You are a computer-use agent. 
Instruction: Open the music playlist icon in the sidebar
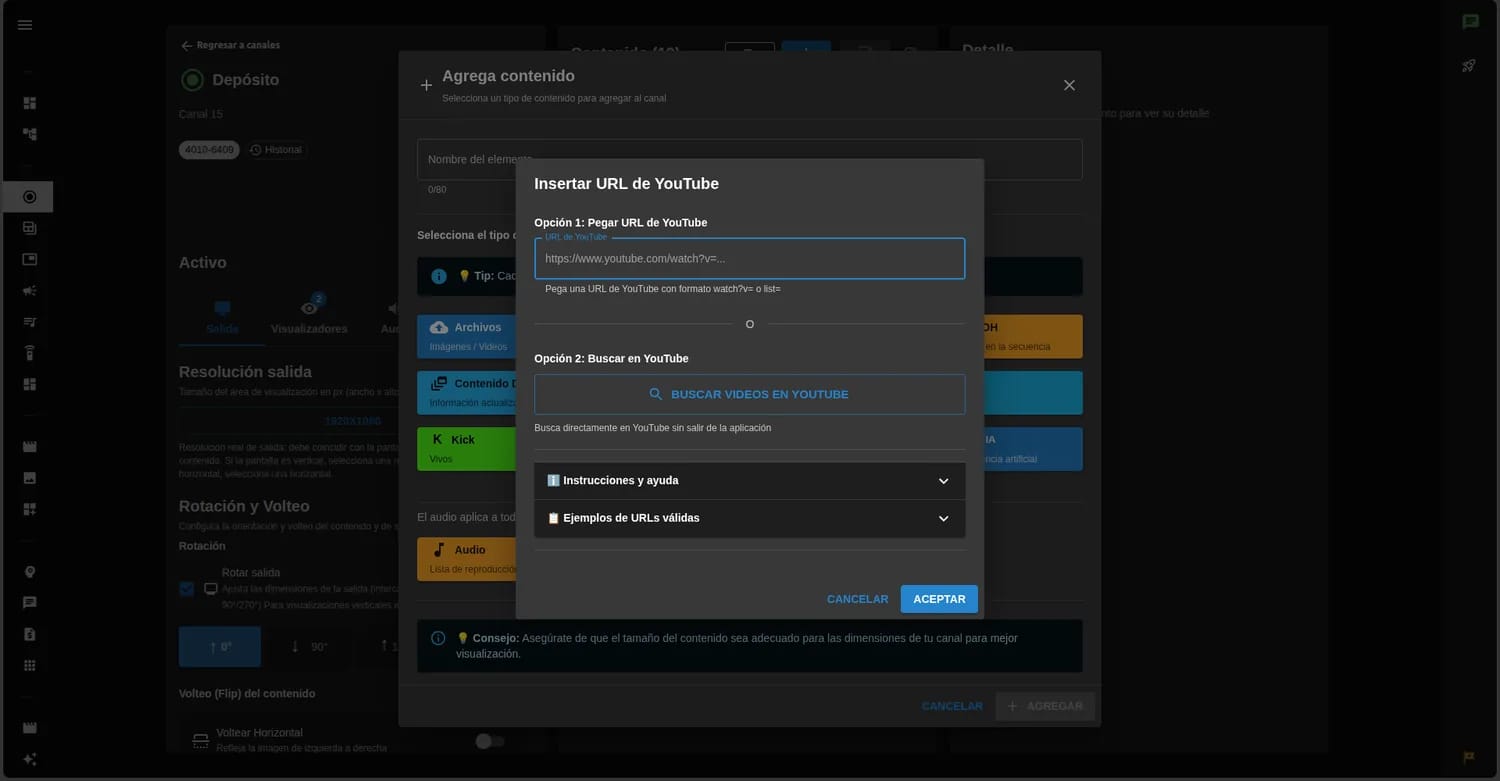coord(29,322)
